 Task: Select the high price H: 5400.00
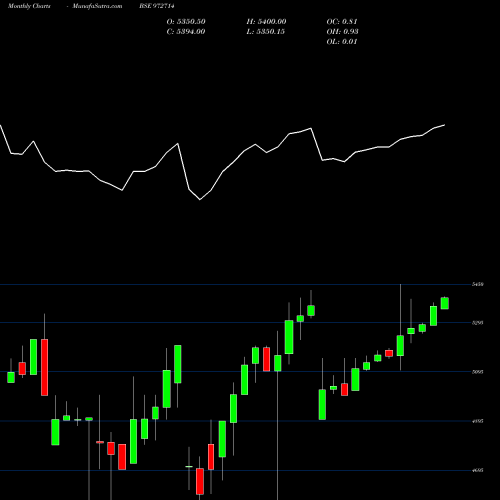pos(266,22)
